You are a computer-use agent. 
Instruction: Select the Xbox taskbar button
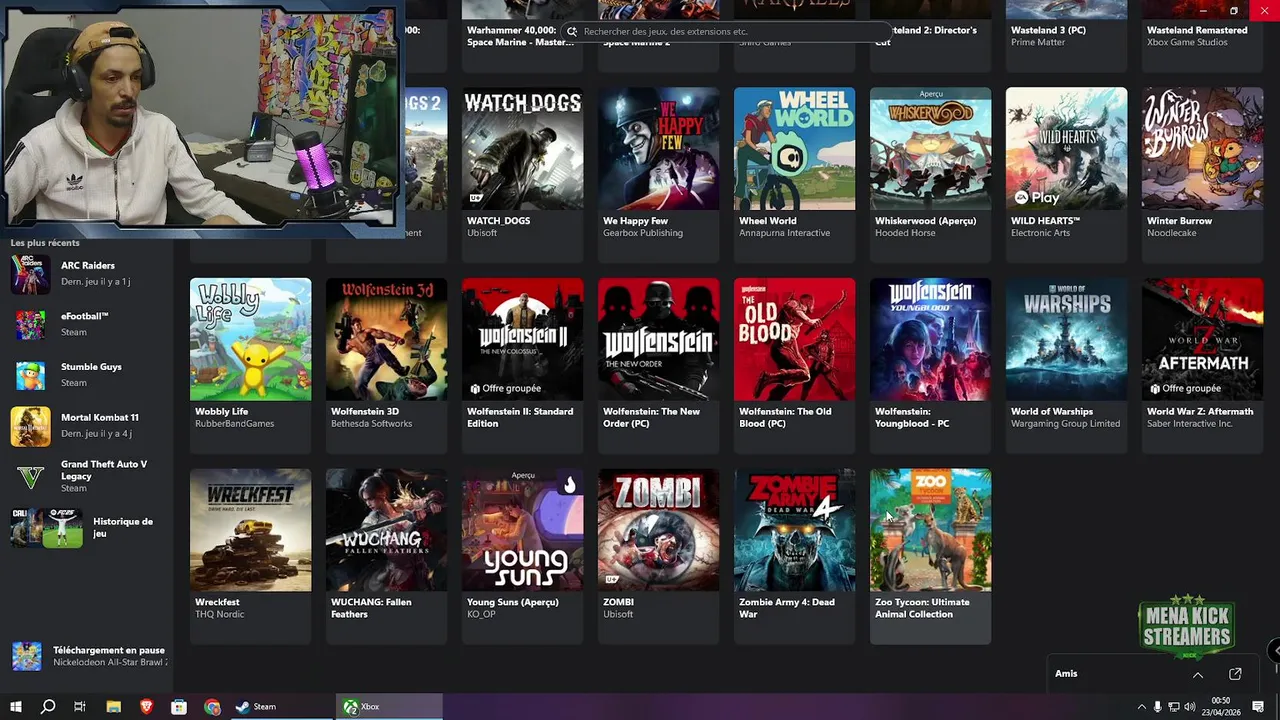tap(389, 707)
